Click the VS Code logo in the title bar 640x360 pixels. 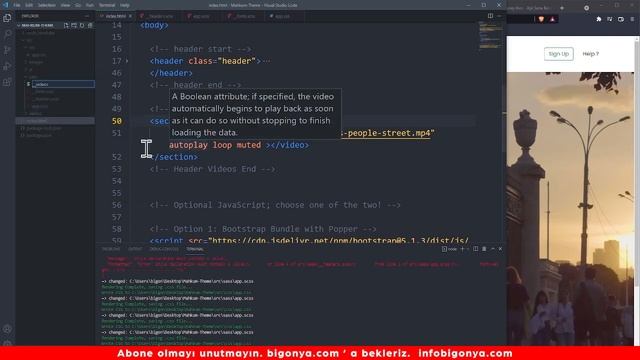tap(5, 5)
